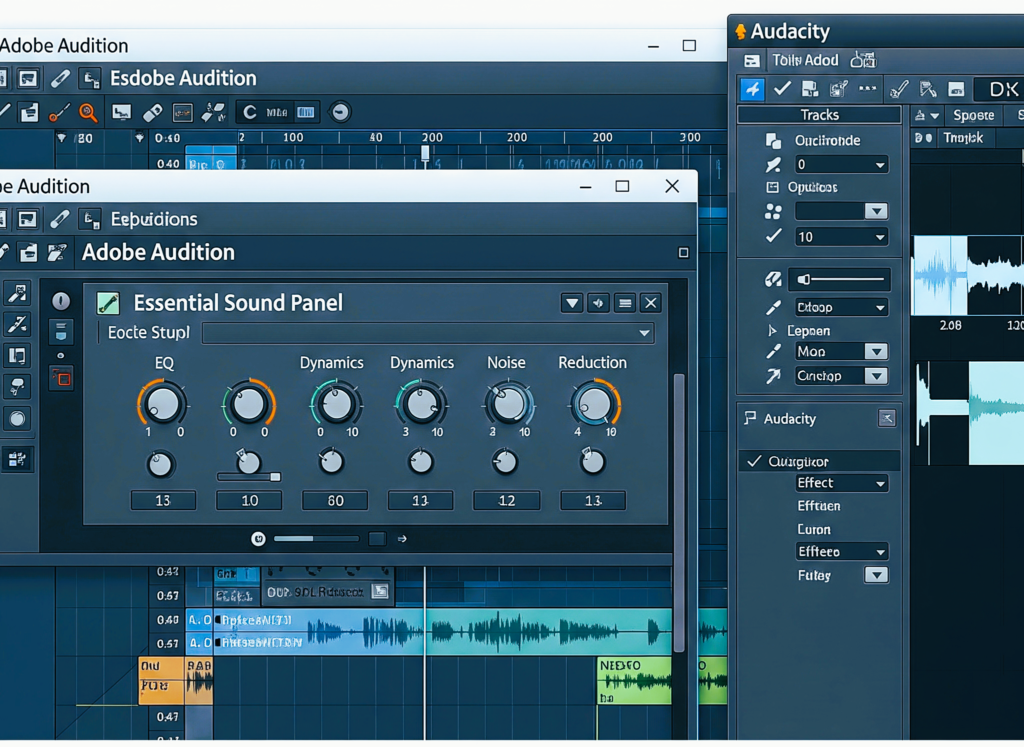Click the green pencil icon of Essential Sound Panel
Image resolution: width=1024 pixels, height=747 pixels.
coord(108,303)
